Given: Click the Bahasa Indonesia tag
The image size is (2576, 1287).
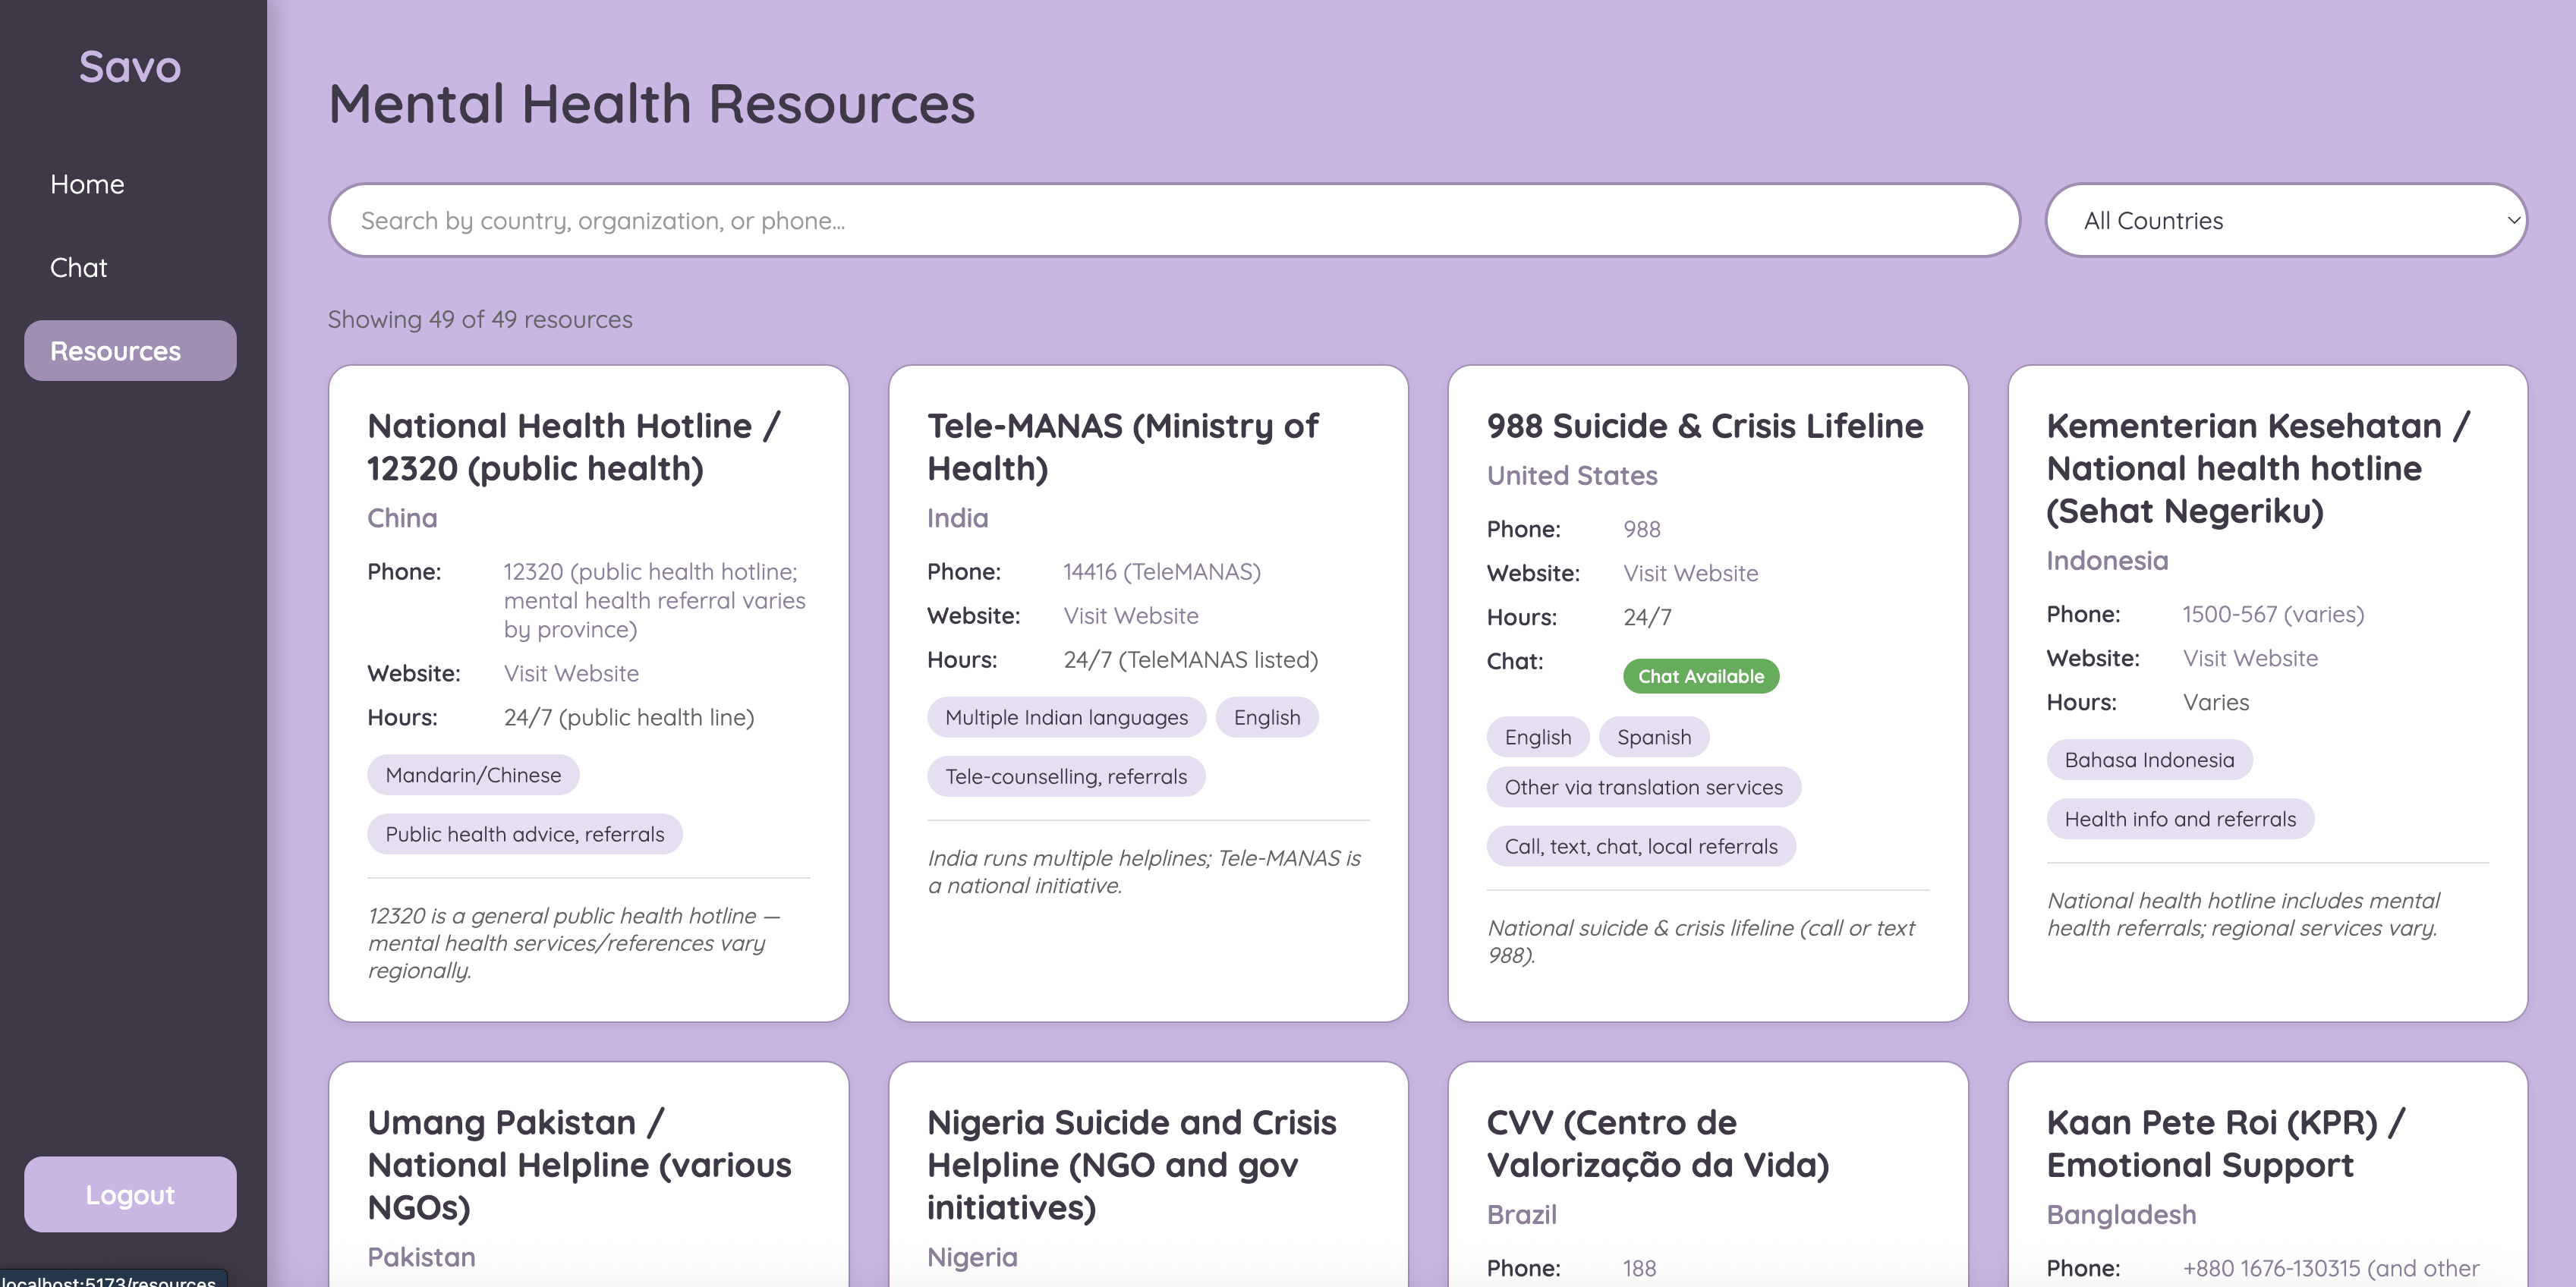Looking at the screenshot, I should pos(2148,760).
